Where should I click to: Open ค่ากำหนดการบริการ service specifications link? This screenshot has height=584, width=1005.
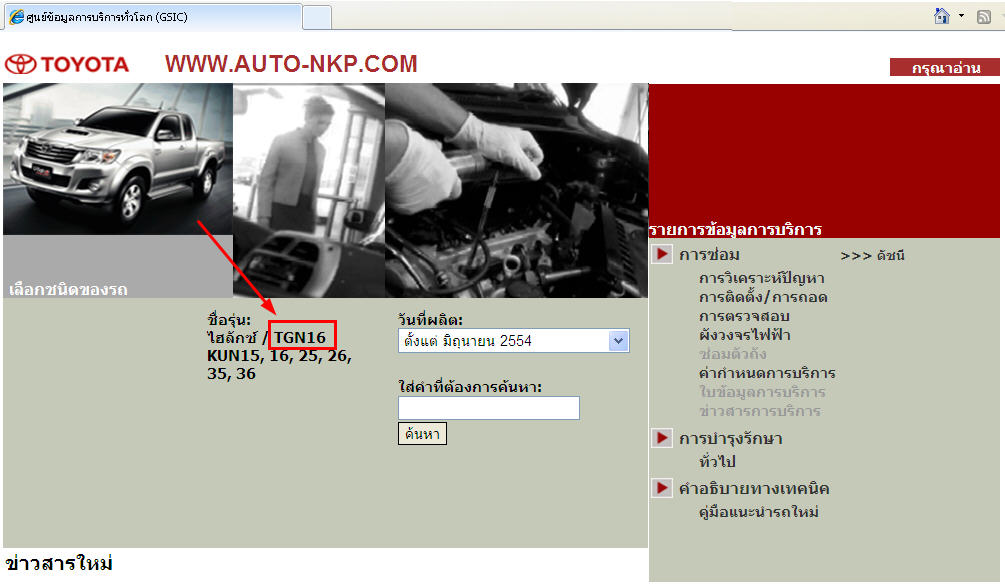[767, 373]
